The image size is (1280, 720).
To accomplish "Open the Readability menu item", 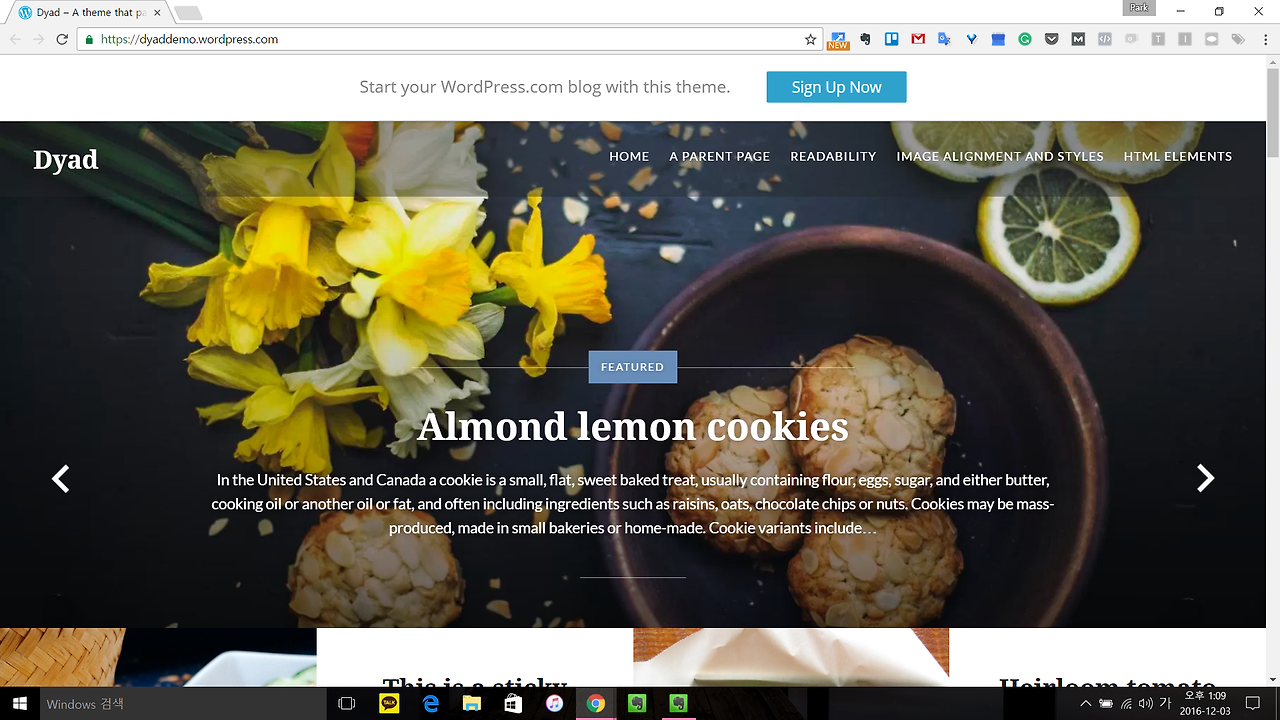I will (x=833, y=156).
